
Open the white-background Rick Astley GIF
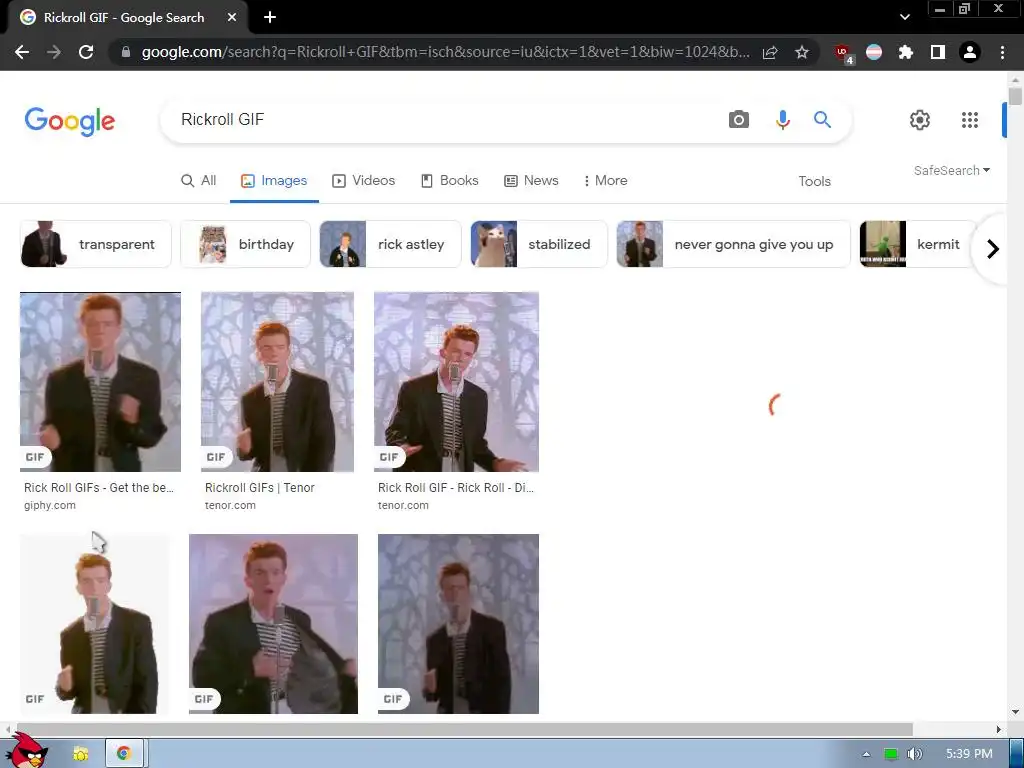pyautogui.click(x=95, y=624)
